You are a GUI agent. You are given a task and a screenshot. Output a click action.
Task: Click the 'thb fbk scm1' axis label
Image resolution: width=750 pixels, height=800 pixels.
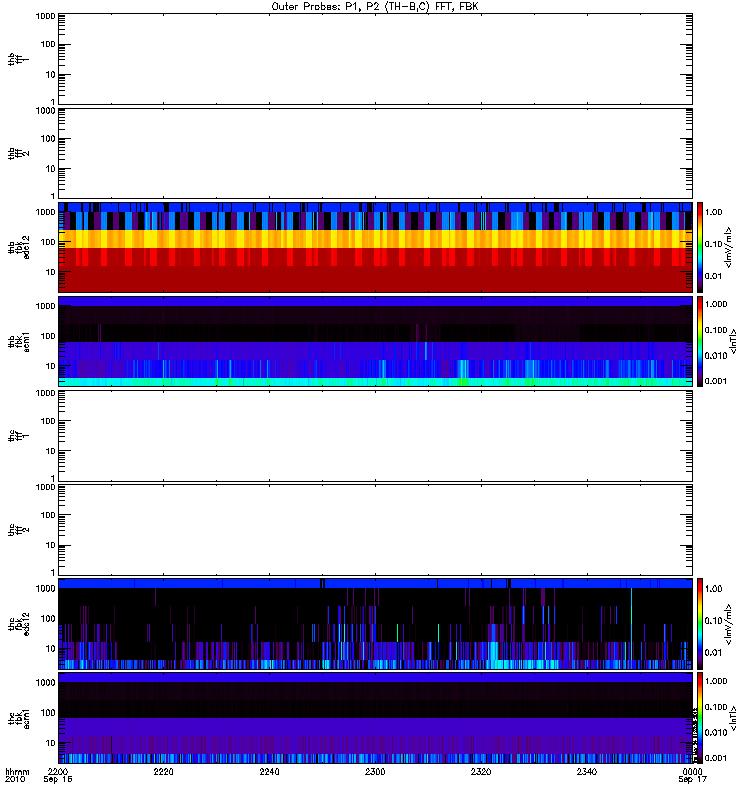tap(18, 342)
